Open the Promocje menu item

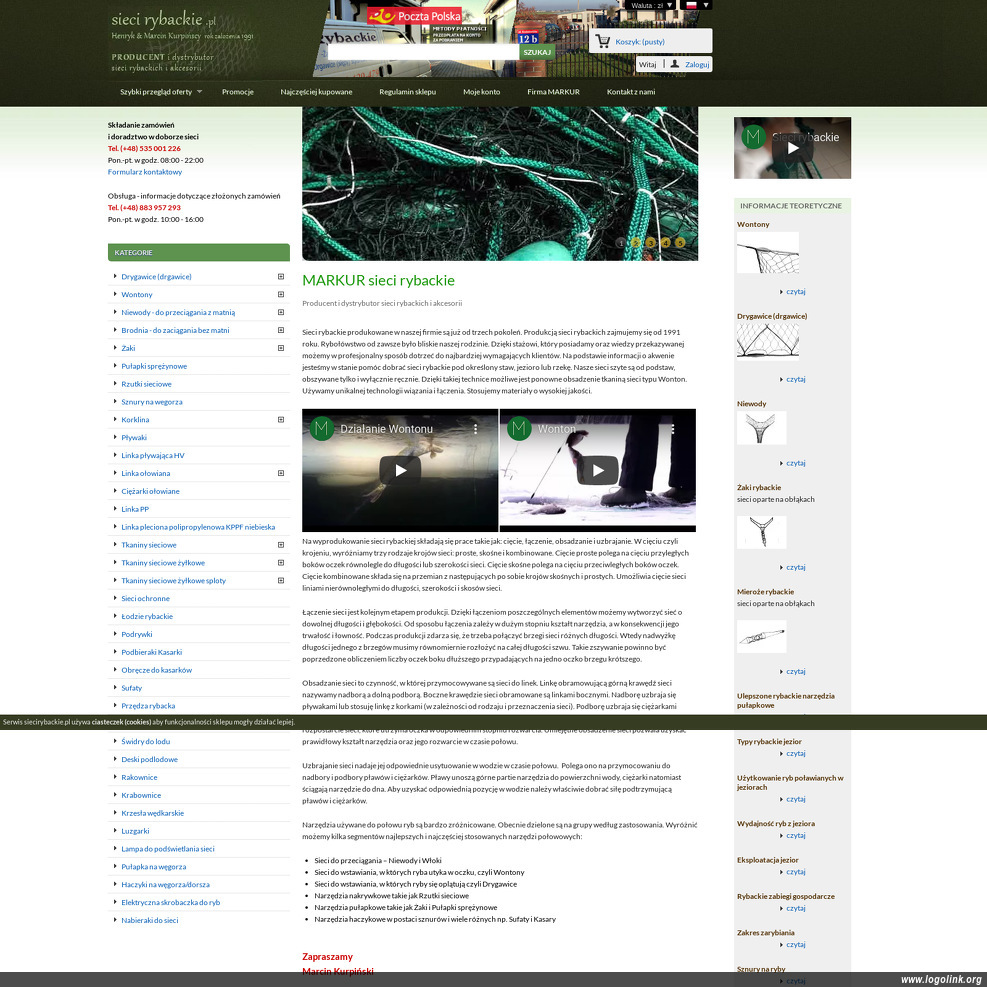pos(238,92)
